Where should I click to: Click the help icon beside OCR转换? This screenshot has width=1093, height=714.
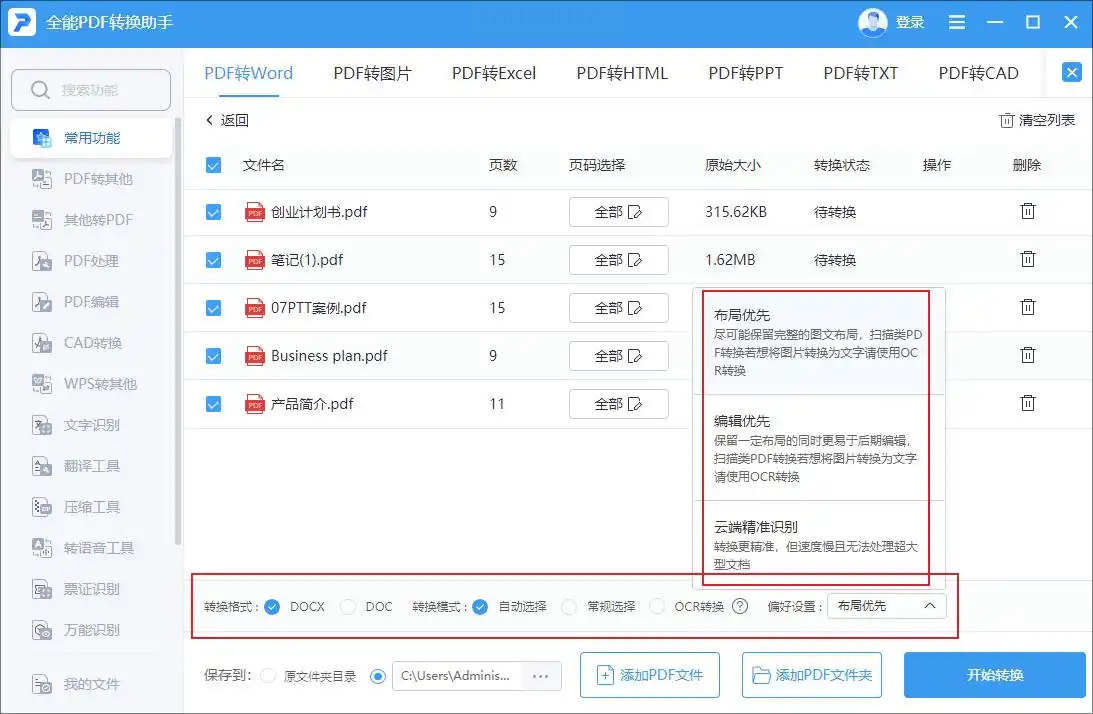(x=740, y=607)
